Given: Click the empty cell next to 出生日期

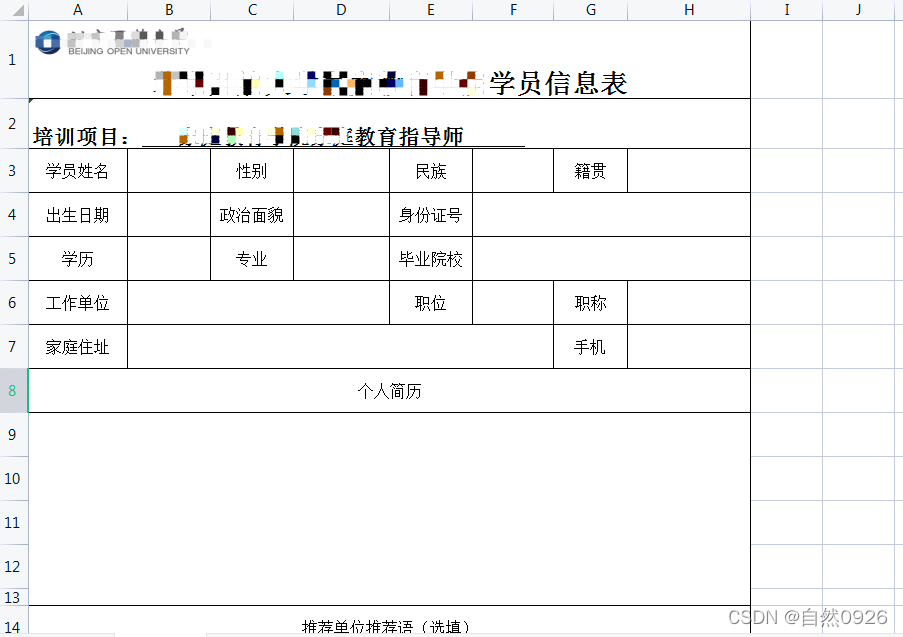Looking at the screenshot, I should 169,214.
